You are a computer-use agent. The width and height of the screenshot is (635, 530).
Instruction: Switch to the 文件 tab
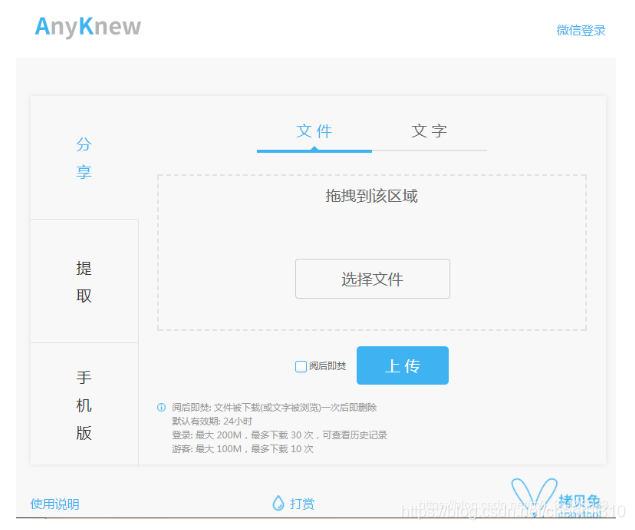point(314,132)
